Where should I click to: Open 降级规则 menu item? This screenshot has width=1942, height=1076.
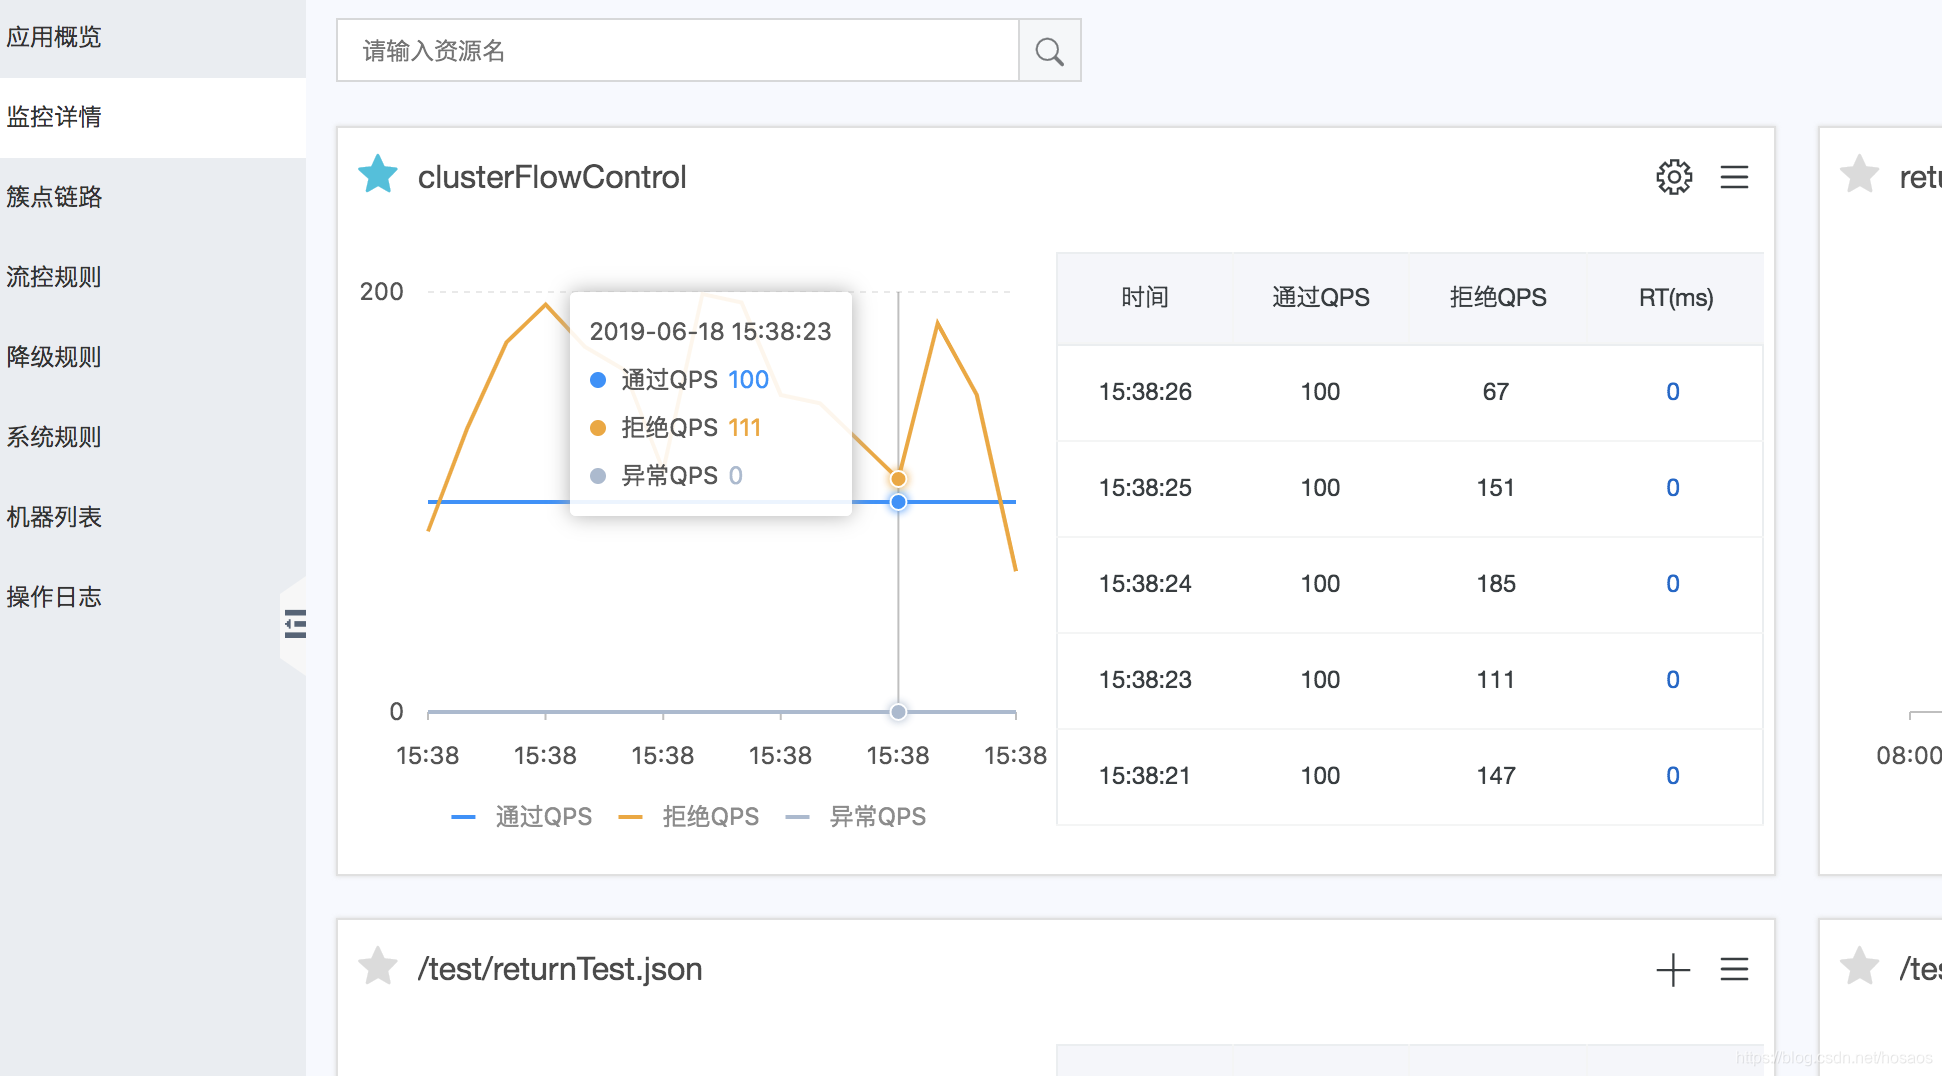[153, 357]
